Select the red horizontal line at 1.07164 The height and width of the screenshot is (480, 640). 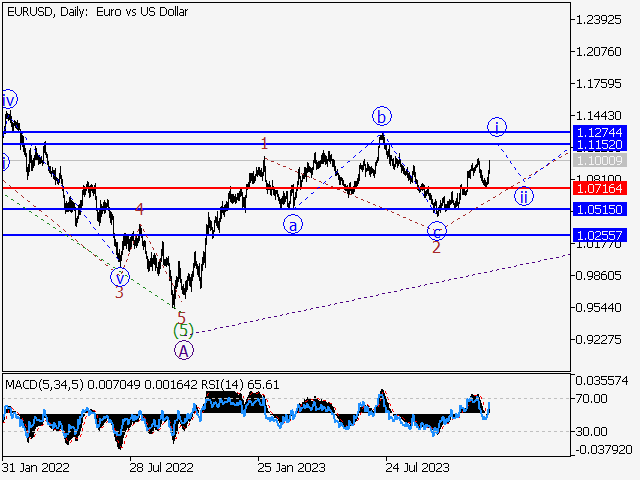point(286,188)
